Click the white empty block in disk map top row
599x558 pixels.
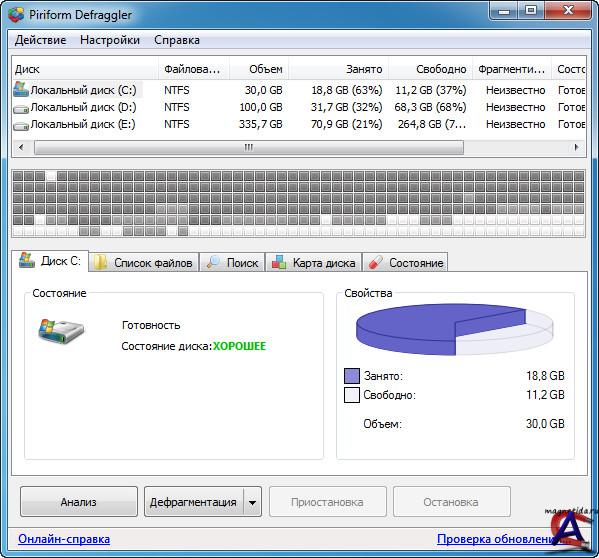point(51,176)
